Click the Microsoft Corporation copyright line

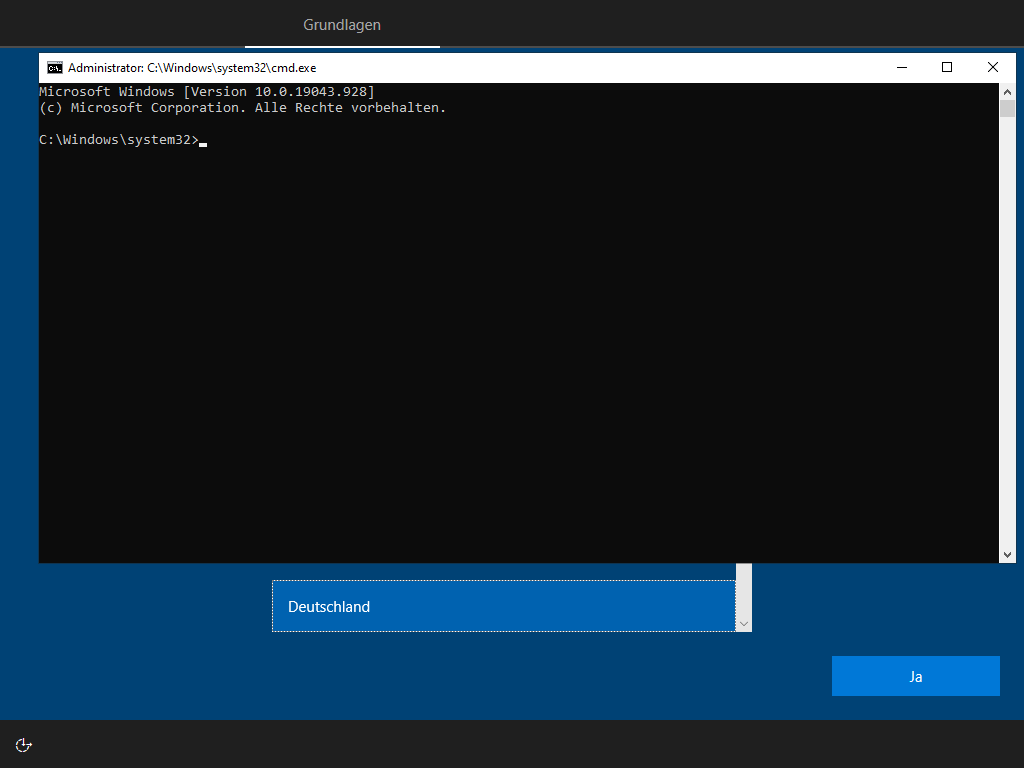pyautogui.click(x=242, y=108)
